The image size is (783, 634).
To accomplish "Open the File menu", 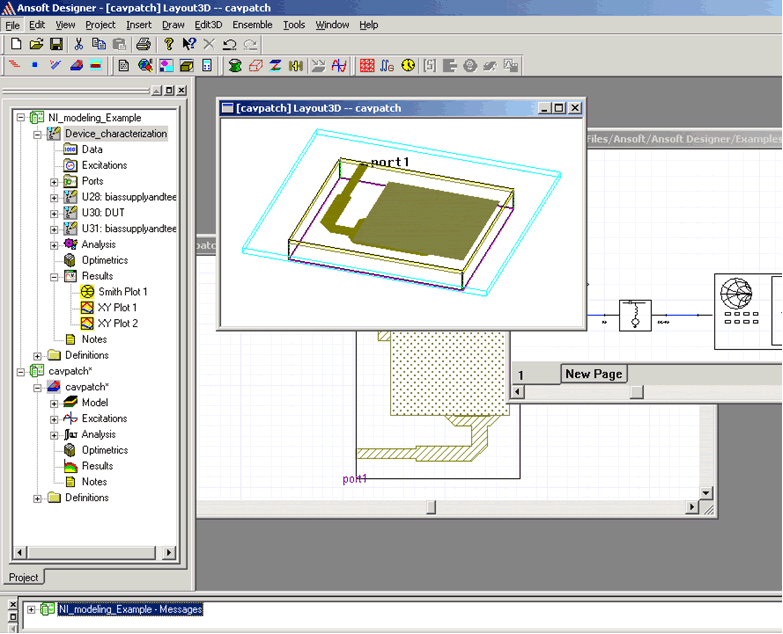I will point(12,25).
